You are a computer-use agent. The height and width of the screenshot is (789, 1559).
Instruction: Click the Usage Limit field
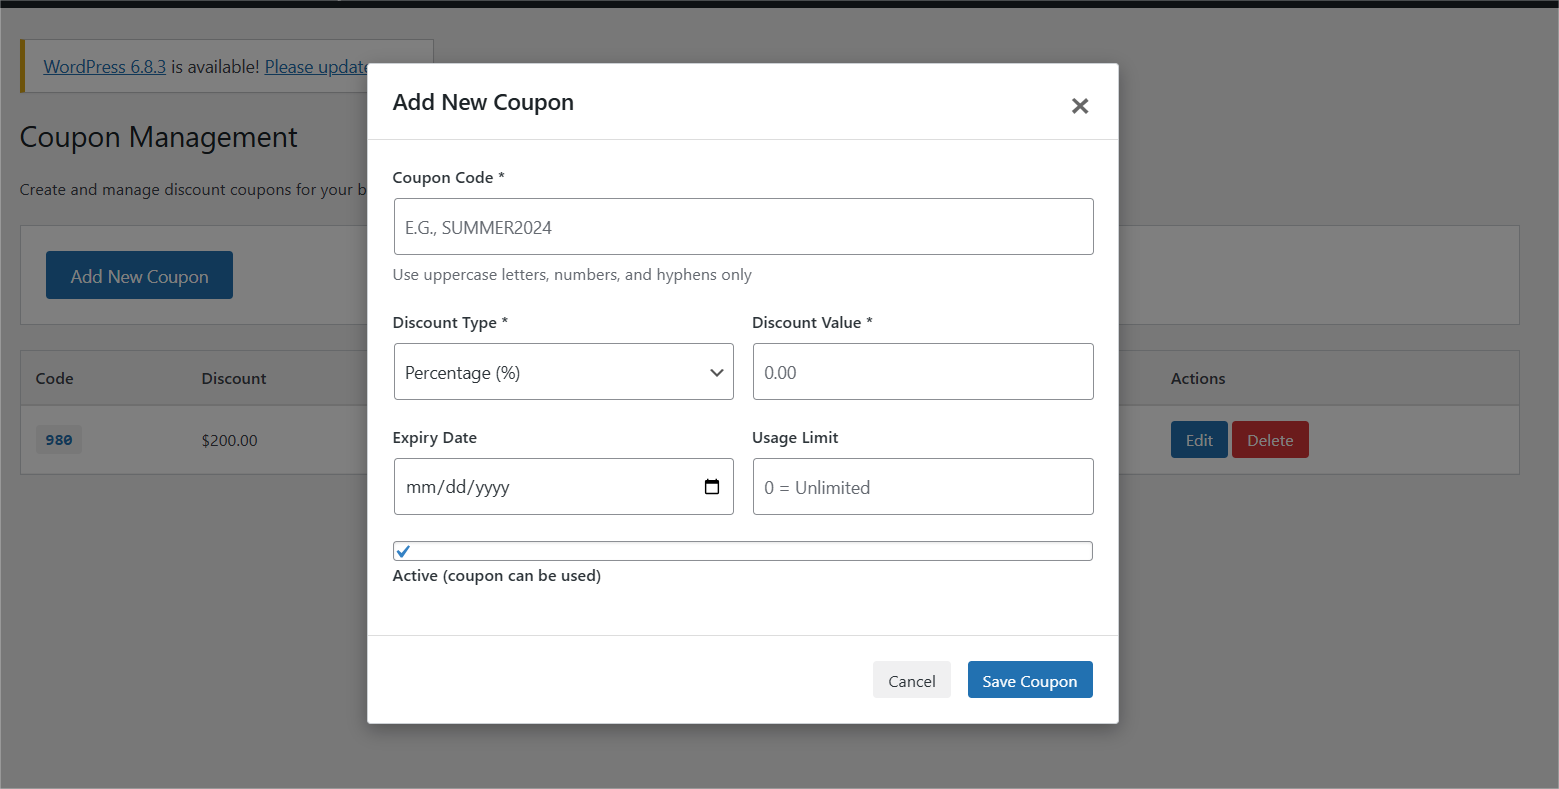pos(922,486)
